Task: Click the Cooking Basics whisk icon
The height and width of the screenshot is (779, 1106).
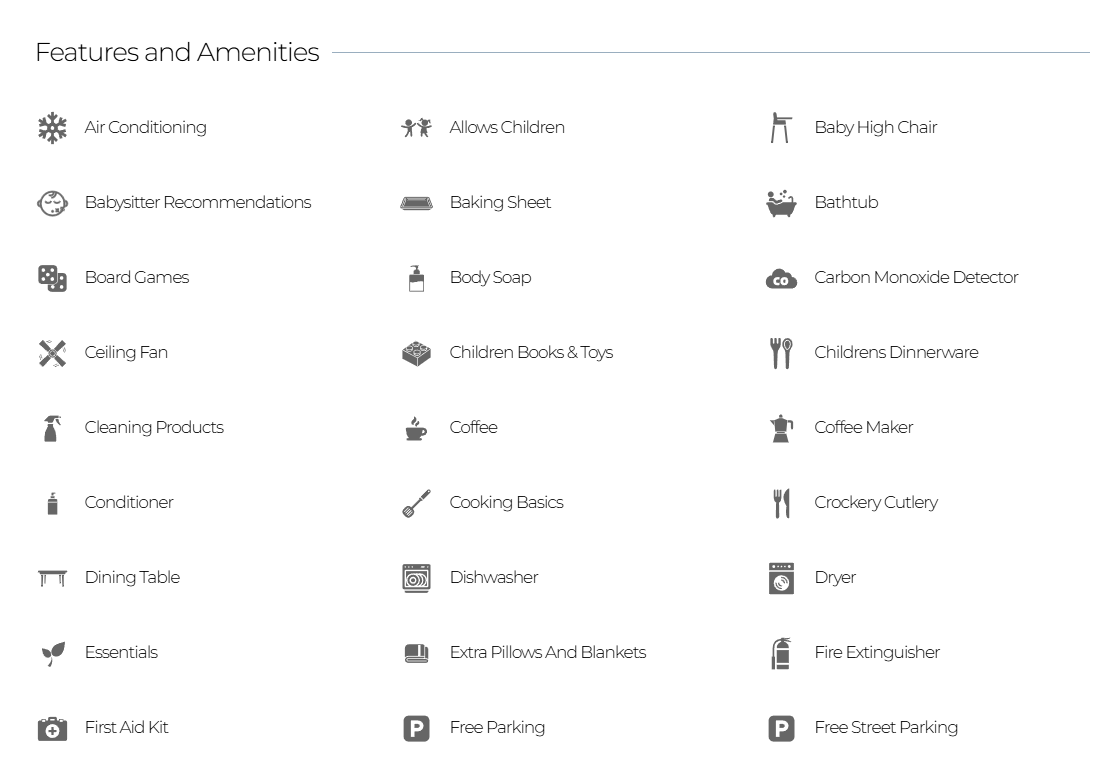Action: point(416,503)
